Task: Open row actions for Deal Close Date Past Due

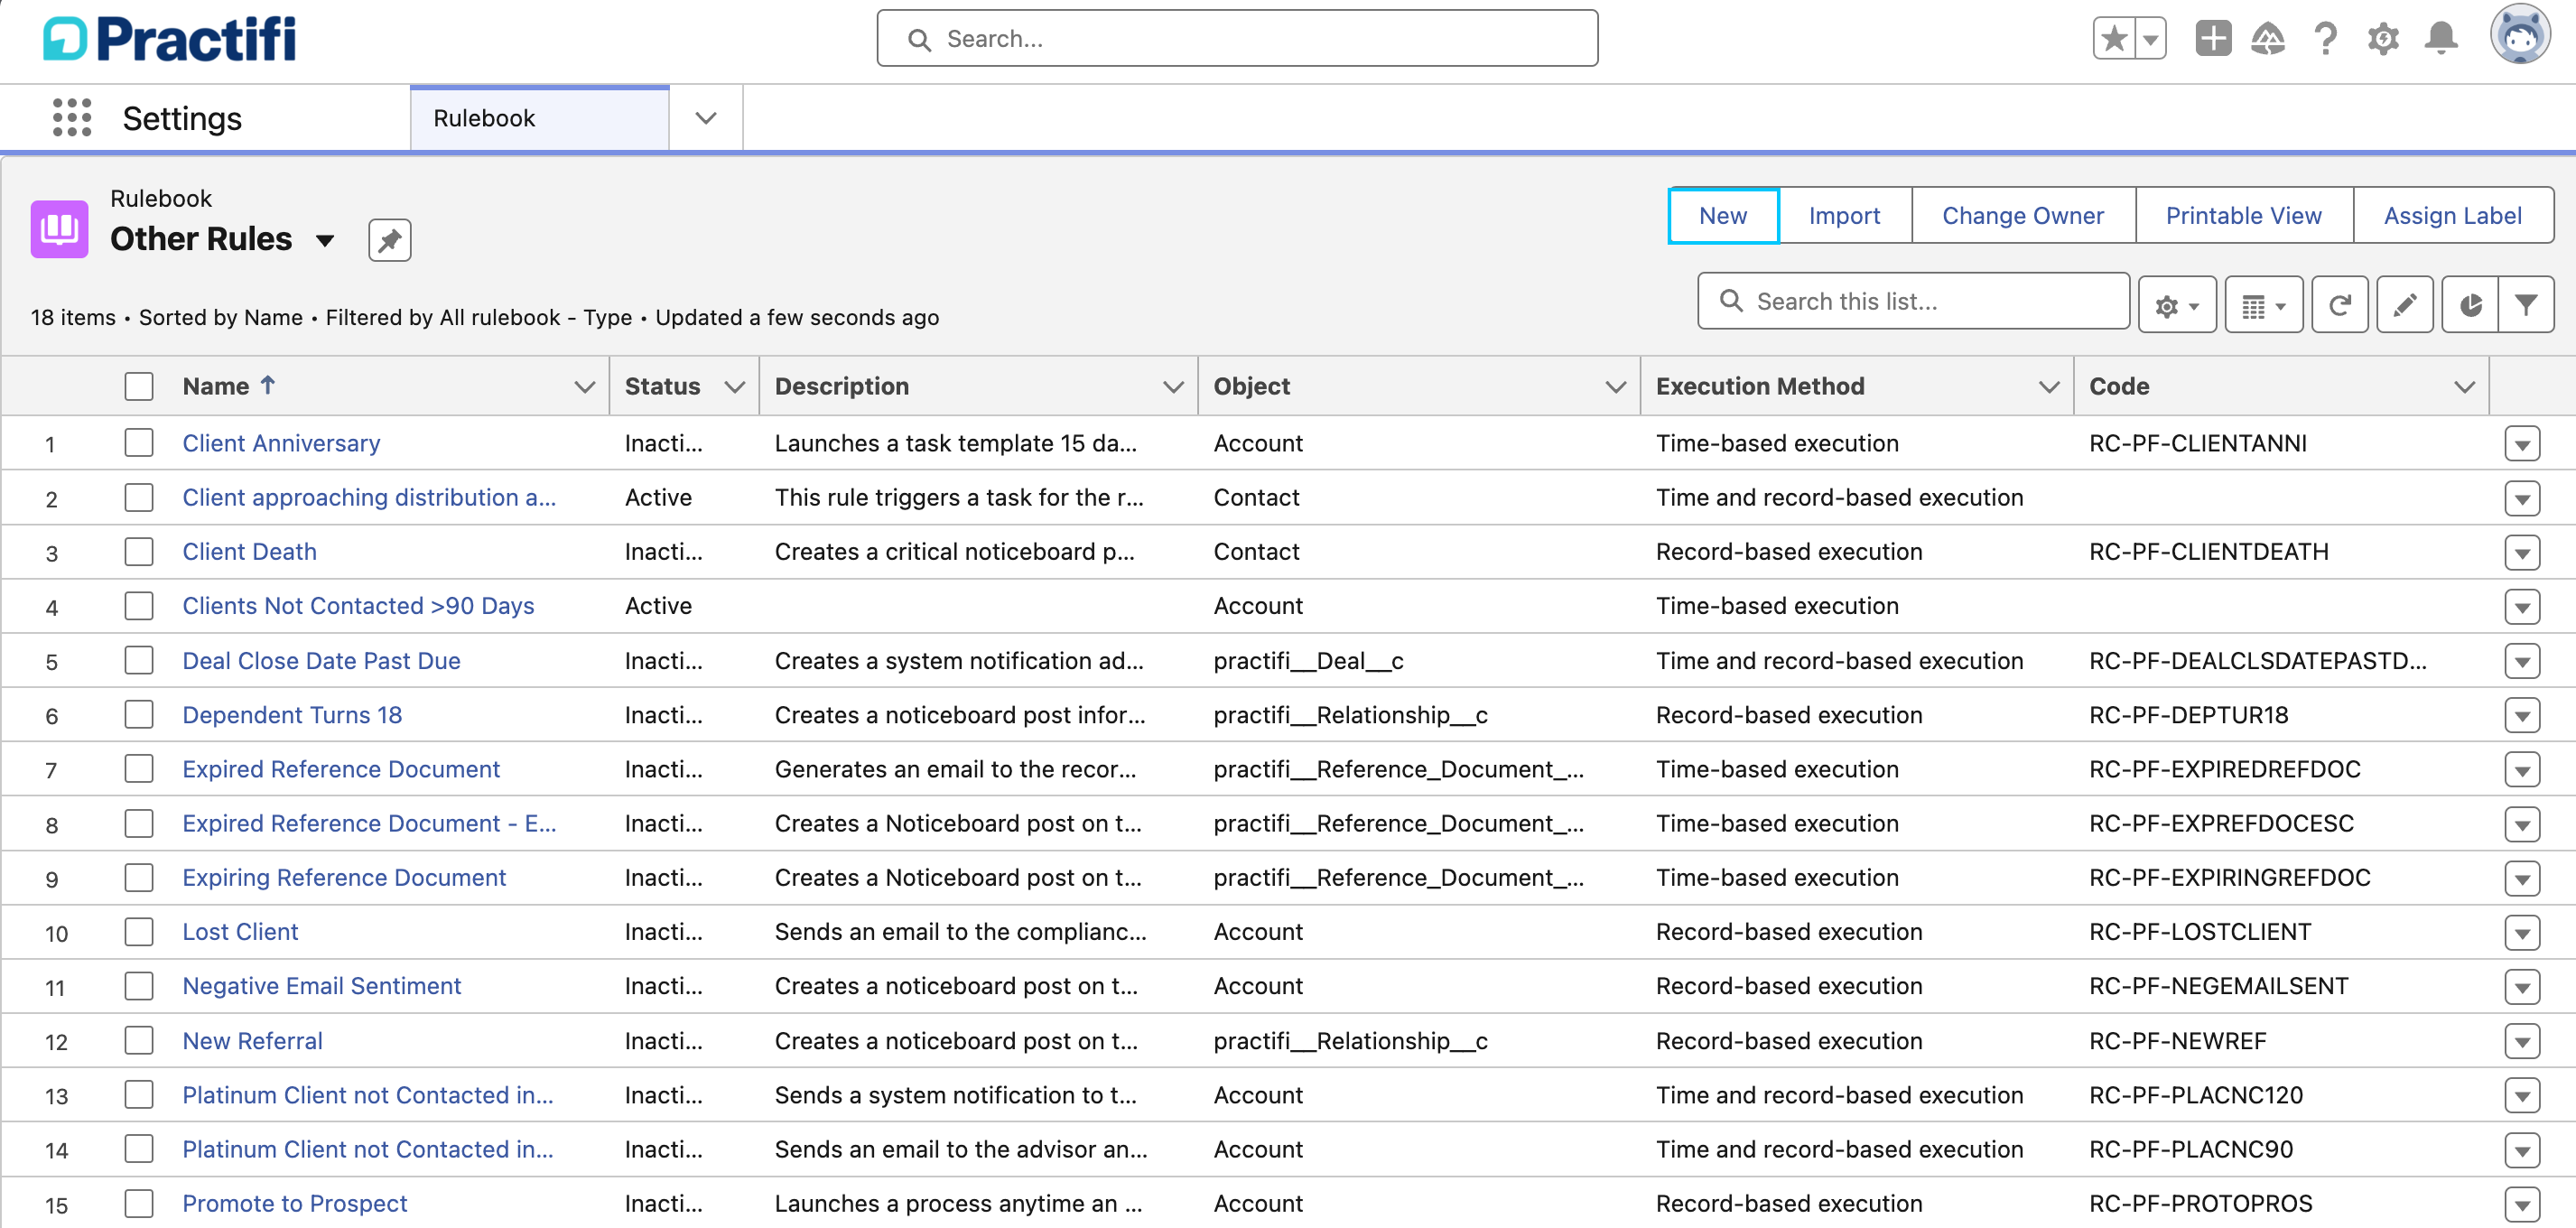Action: click(2522, 661)
